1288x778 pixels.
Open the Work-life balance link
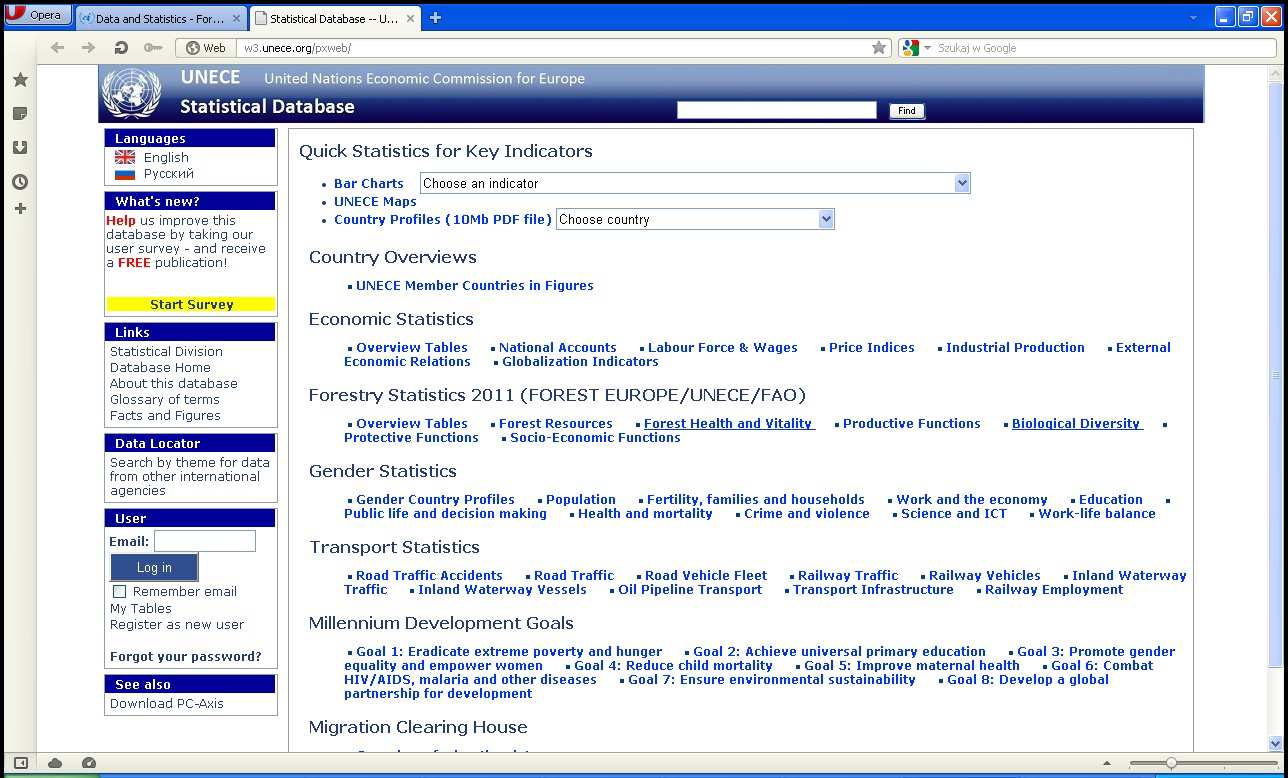[x=1097, y=513]
